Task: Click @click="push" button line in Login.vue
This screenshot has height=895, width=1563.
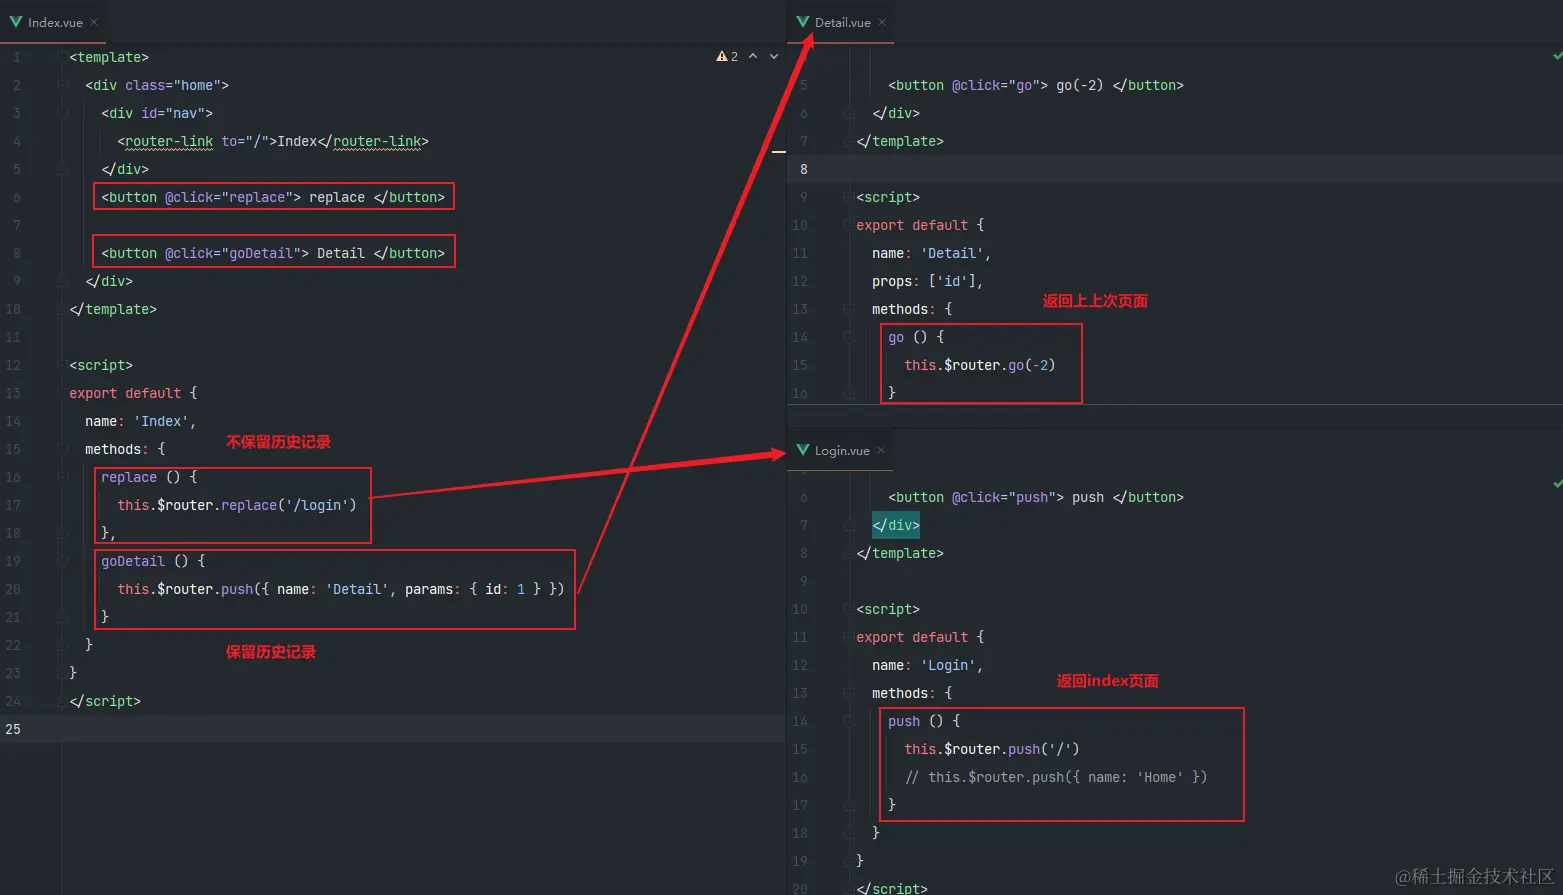Action: click(x=1036, y=497)
